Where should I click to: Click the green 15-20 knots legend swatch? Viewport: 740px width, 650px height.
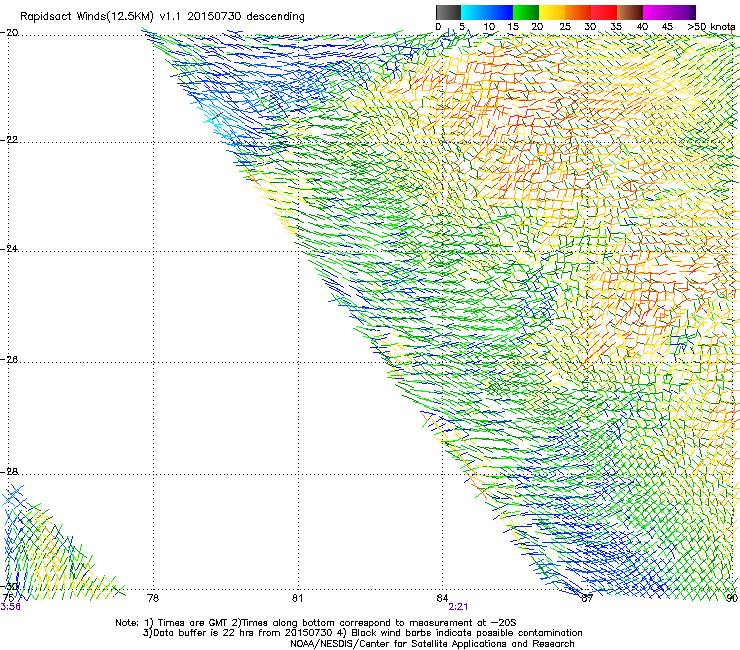pos(526,12)
